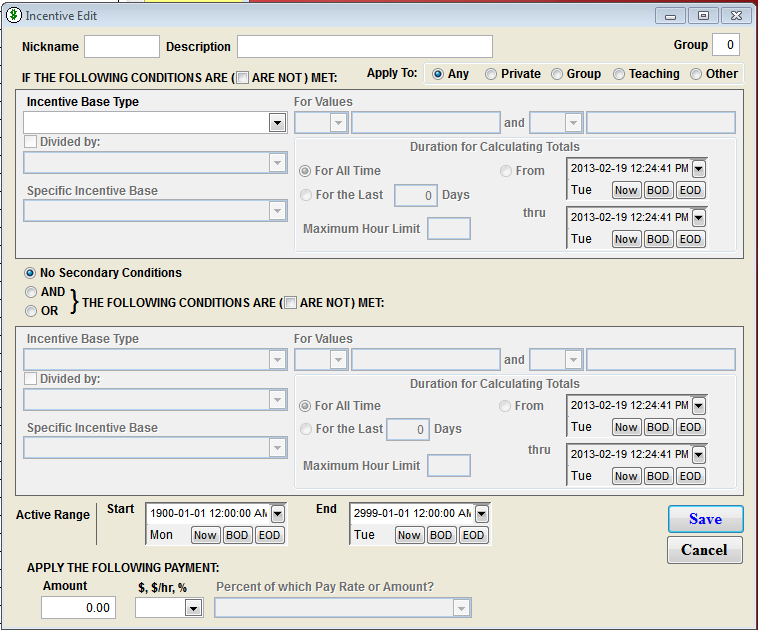
Task: Click End date field 2999-01-01
Action: (x=412, y=513)
